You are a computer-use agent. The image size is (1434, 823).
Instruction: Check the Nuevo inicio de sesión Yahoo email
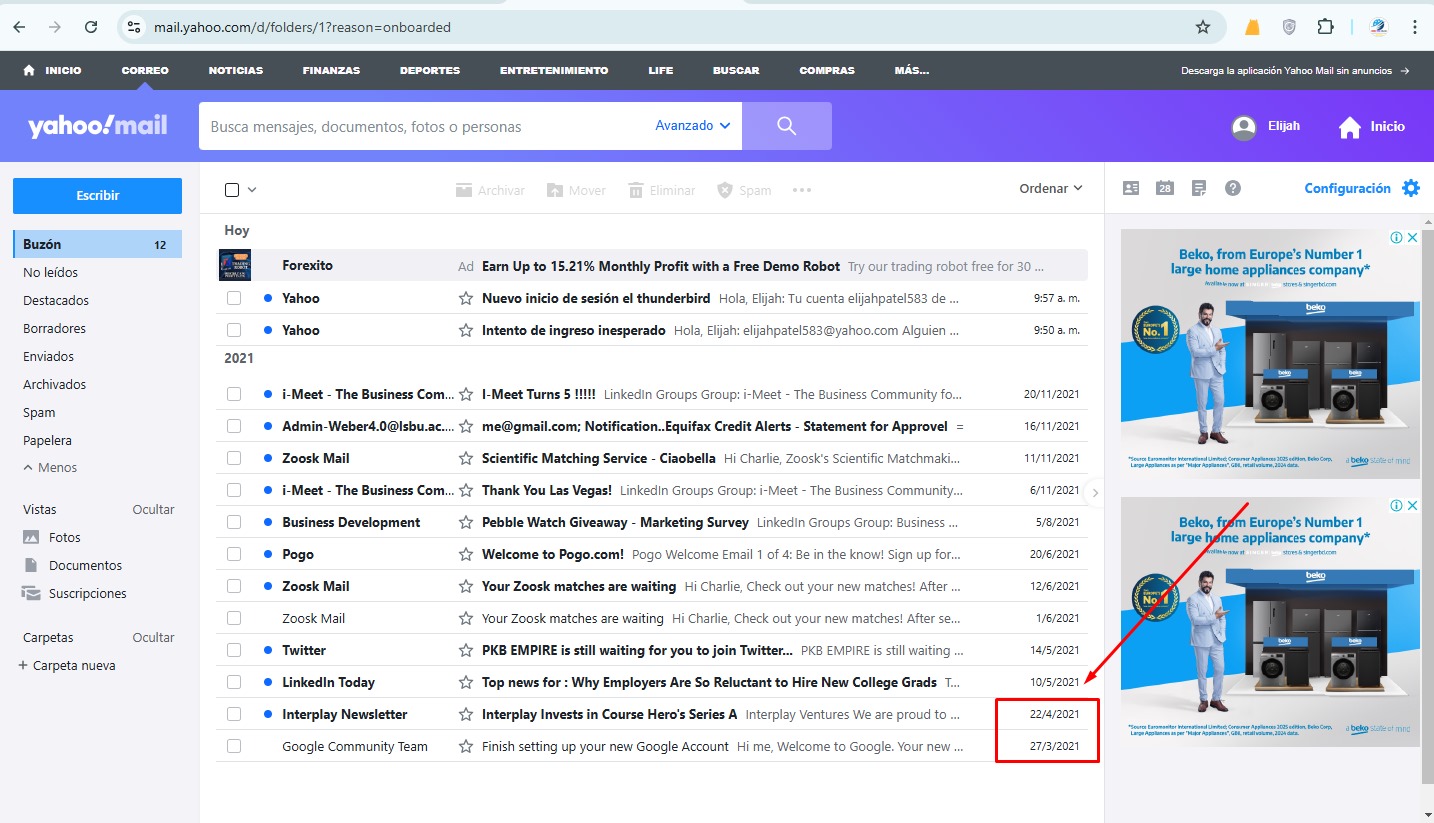coord(234,298)
